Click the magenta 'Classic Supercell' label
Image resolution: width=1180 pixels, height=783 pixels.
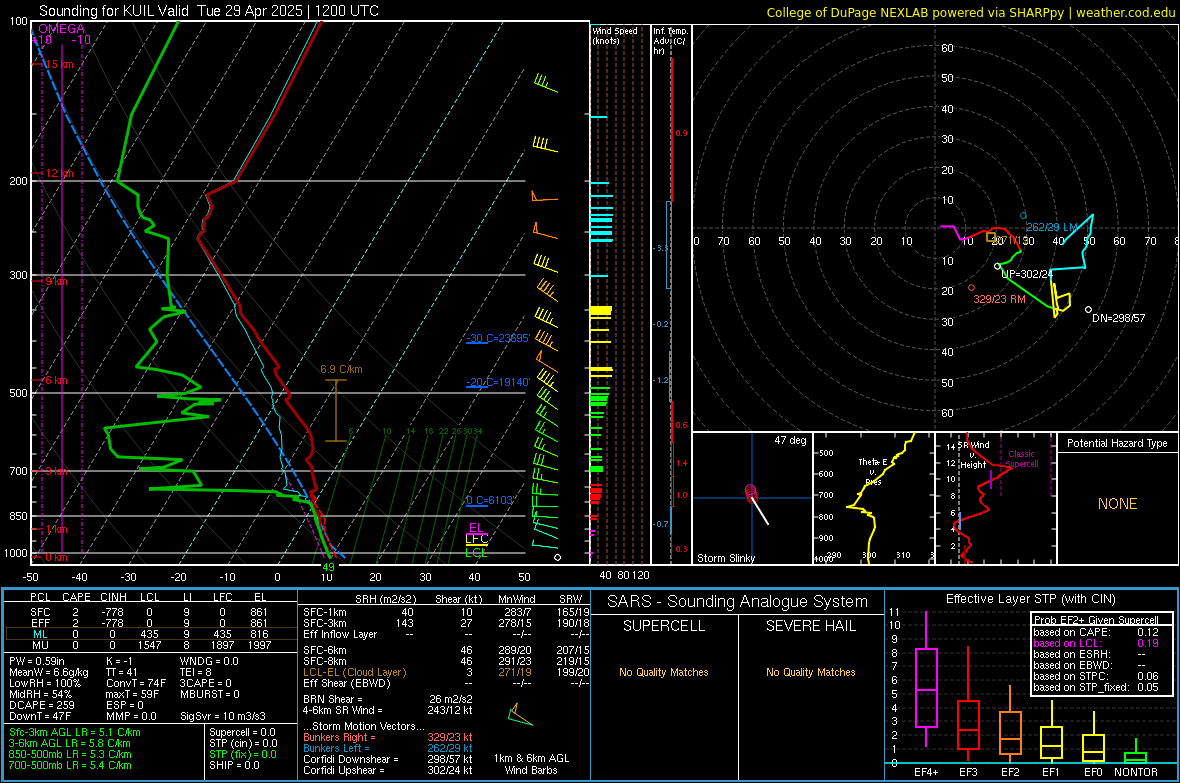1022,459
